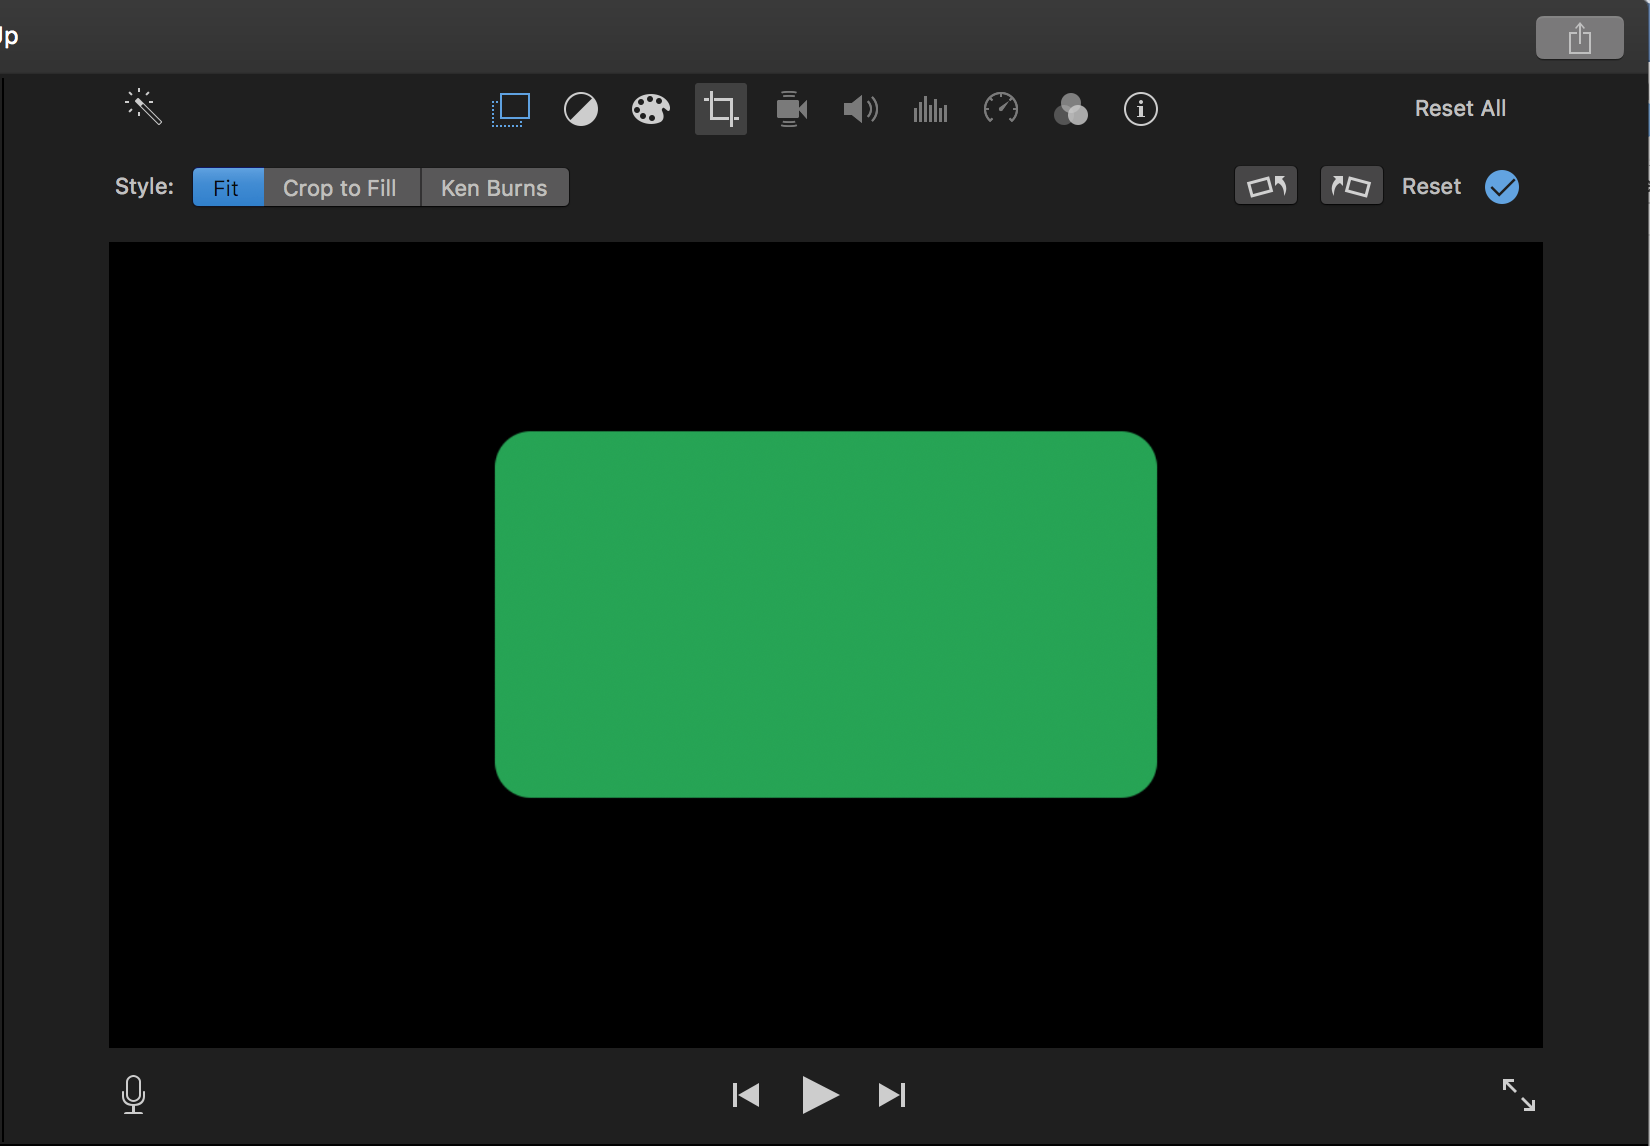
Task: Select the cropping tool icon
Action: click(x=721, y=109)
